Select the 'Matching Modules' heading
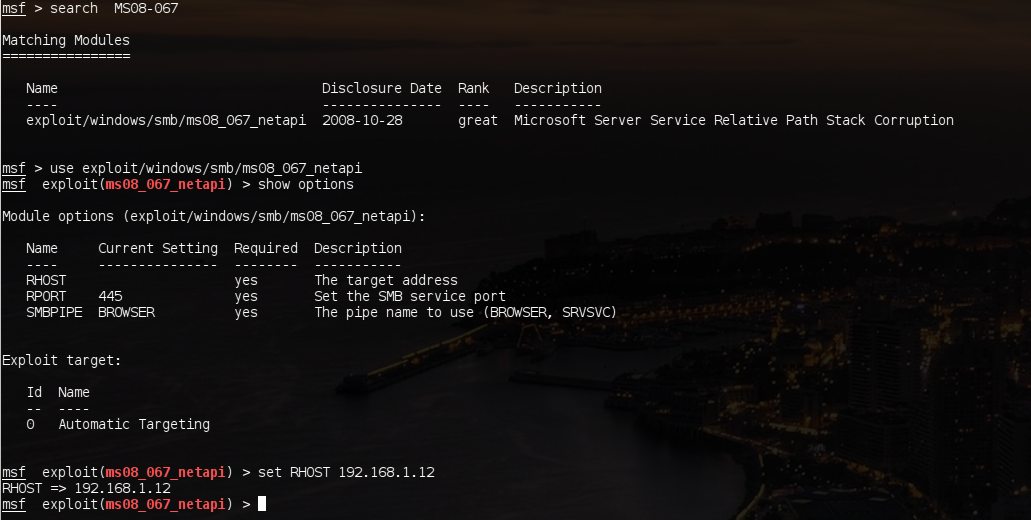1031x520 pixels. tap(66, 40)
